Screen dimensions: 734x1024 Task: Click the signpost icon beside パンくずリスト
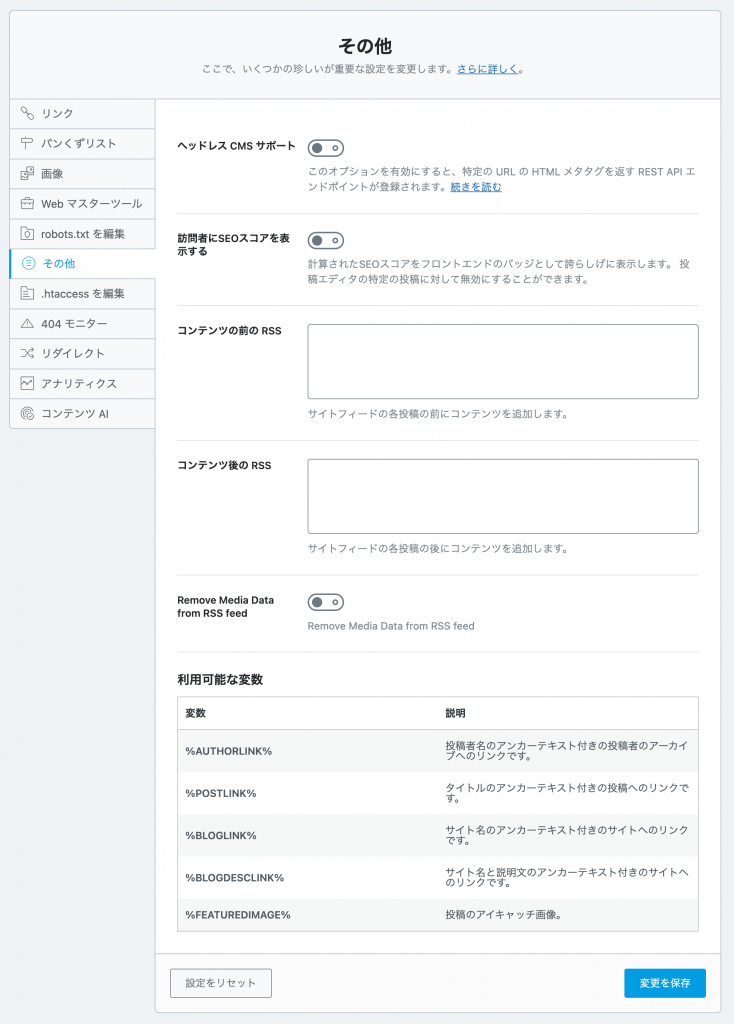[27, 143]
